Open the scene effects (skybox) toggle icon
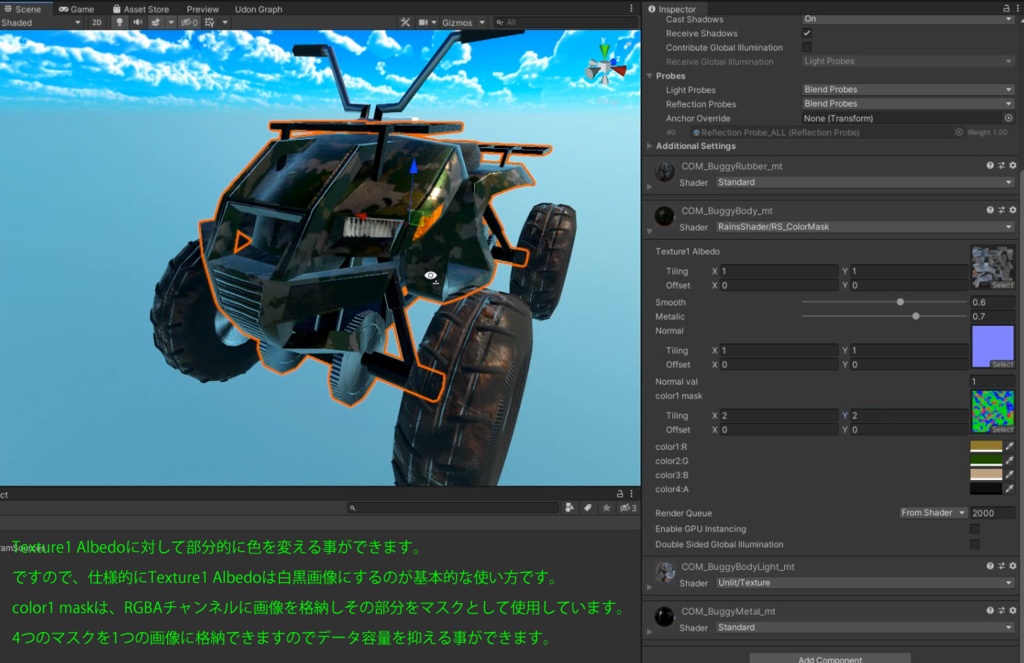 point(156,21)
